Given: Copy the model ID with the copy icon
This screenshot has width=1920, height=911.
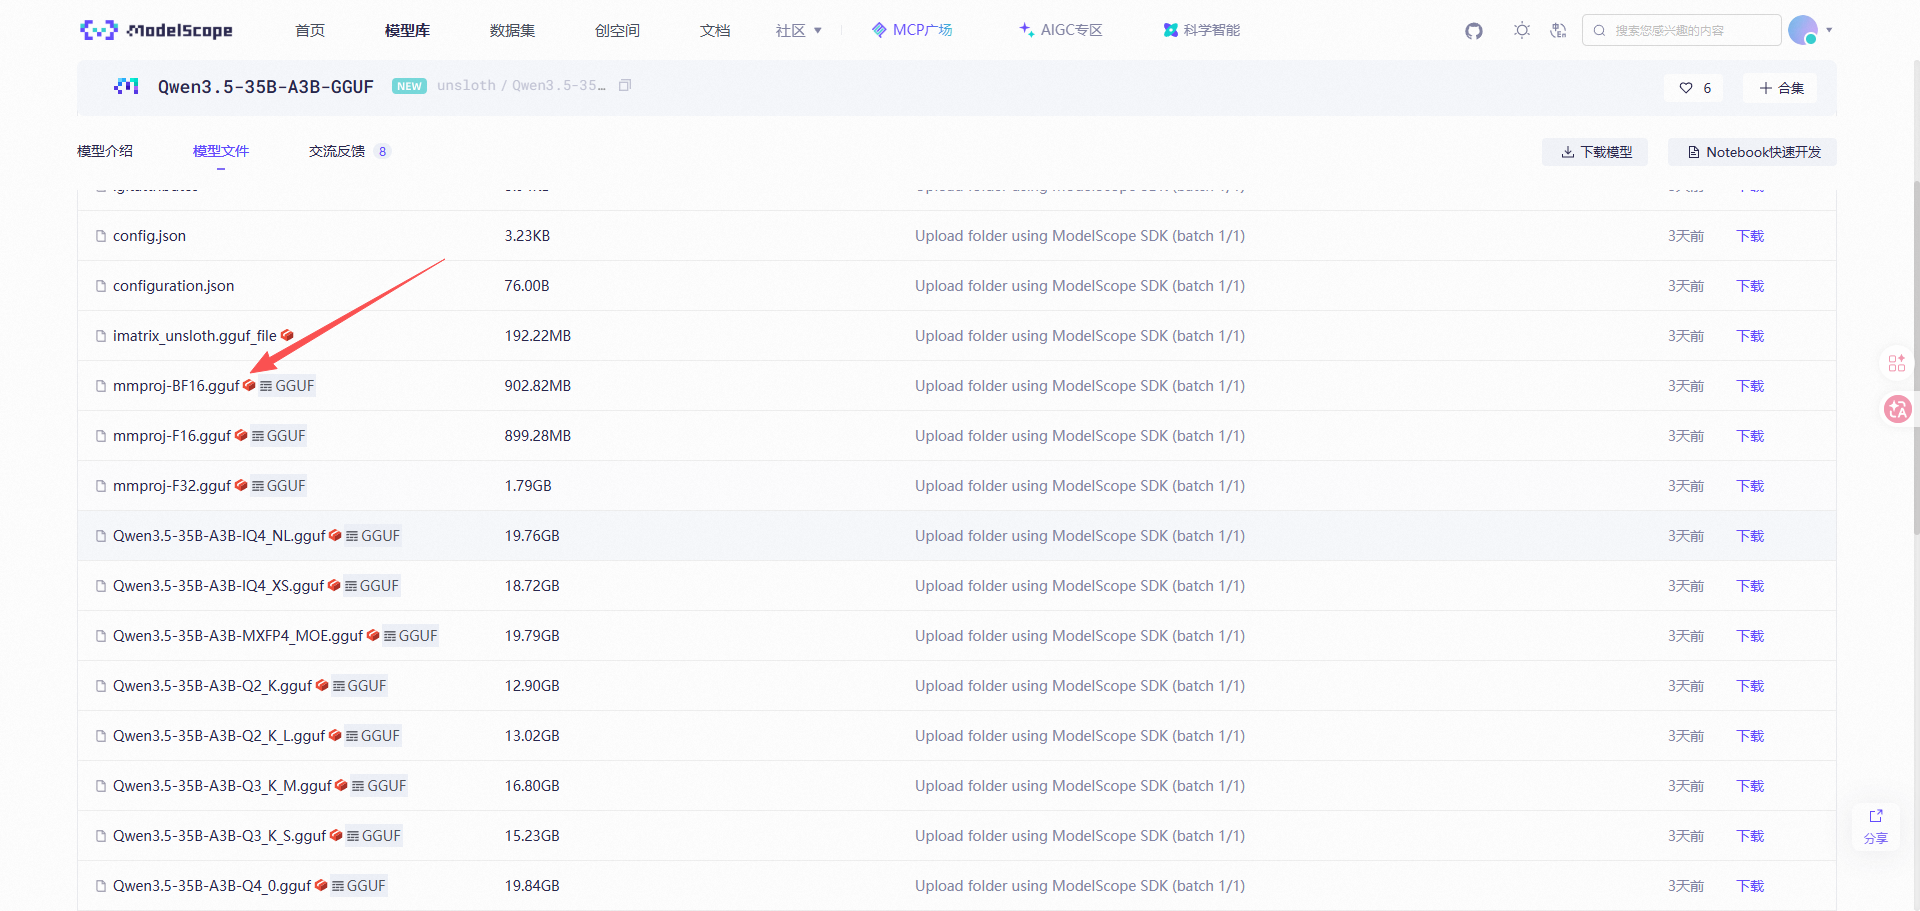Looking at the screenshot, I should click(x=625, y=85).
